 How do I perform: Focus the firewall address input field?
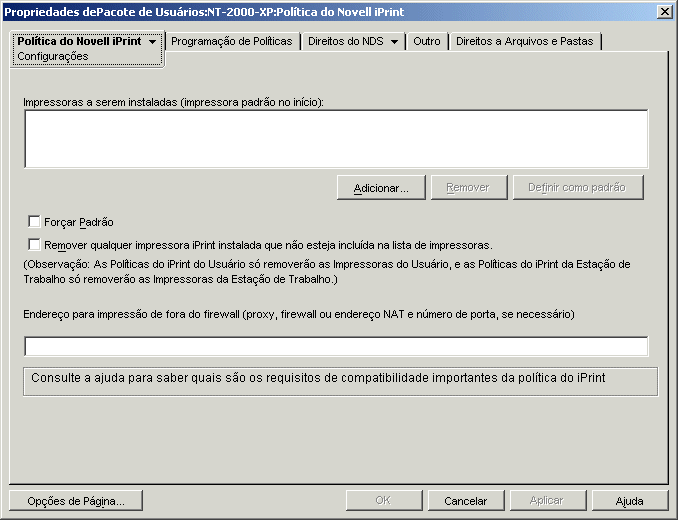pyautogui.click(x=336, y=346)
